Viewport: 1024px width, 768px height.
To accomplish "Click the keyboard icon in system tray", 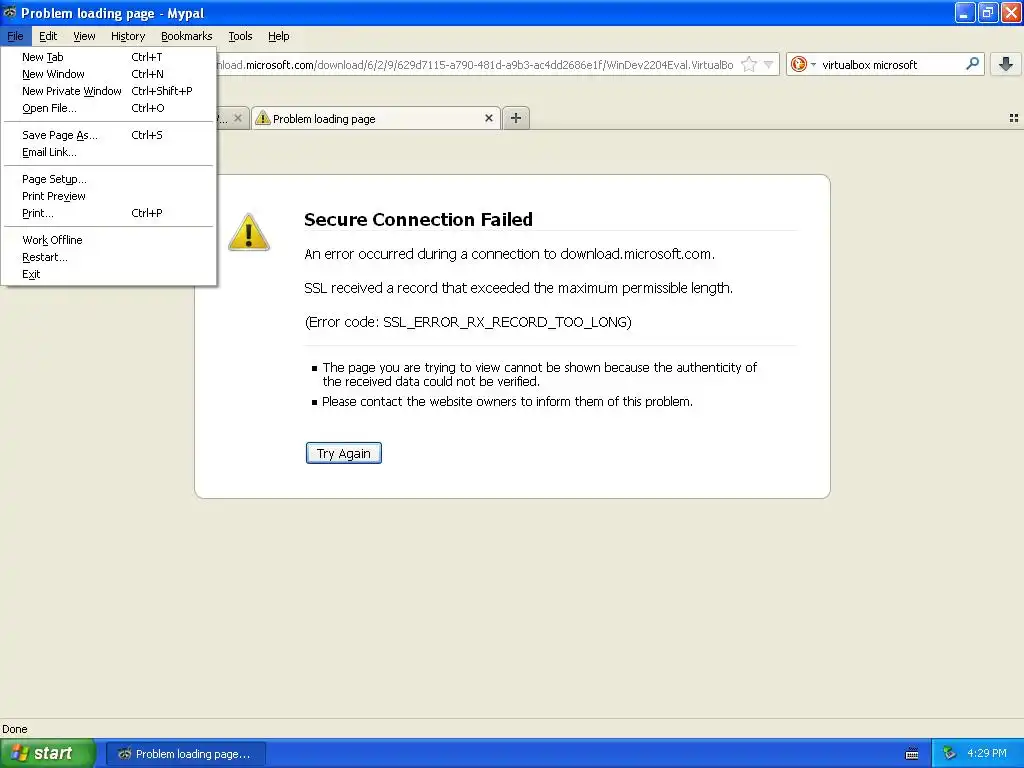I will point(912,754).
